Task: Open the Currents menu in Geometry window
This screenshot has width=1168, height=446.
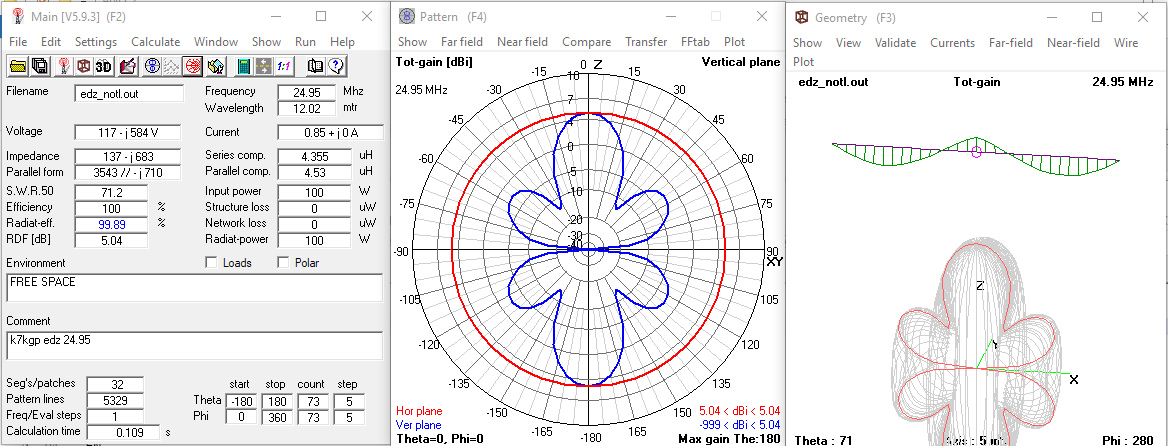Action: point(952,42)
